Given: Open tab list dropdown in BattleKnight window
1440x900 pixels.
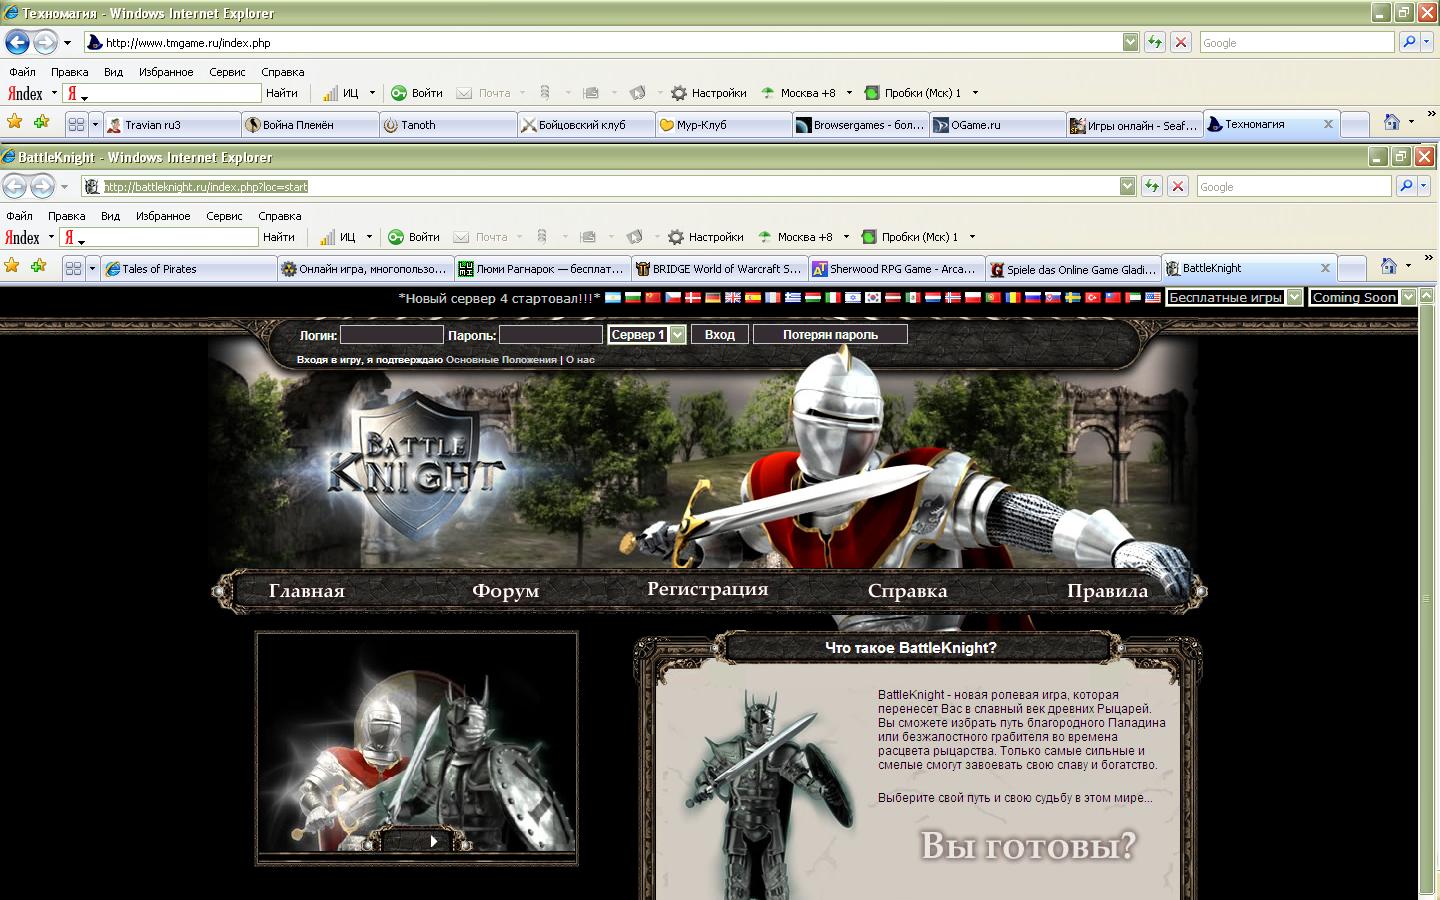Looking at the screenshot, I should pos(93,268).
